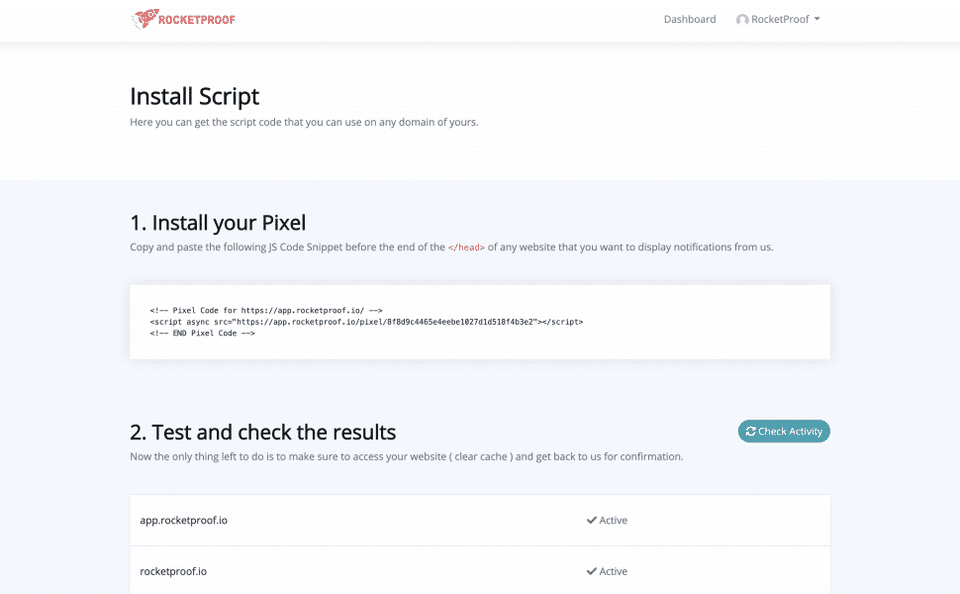Click the refresh icon on Check Activity
Viewport: 960px width, 594px height.
[751, 431]
